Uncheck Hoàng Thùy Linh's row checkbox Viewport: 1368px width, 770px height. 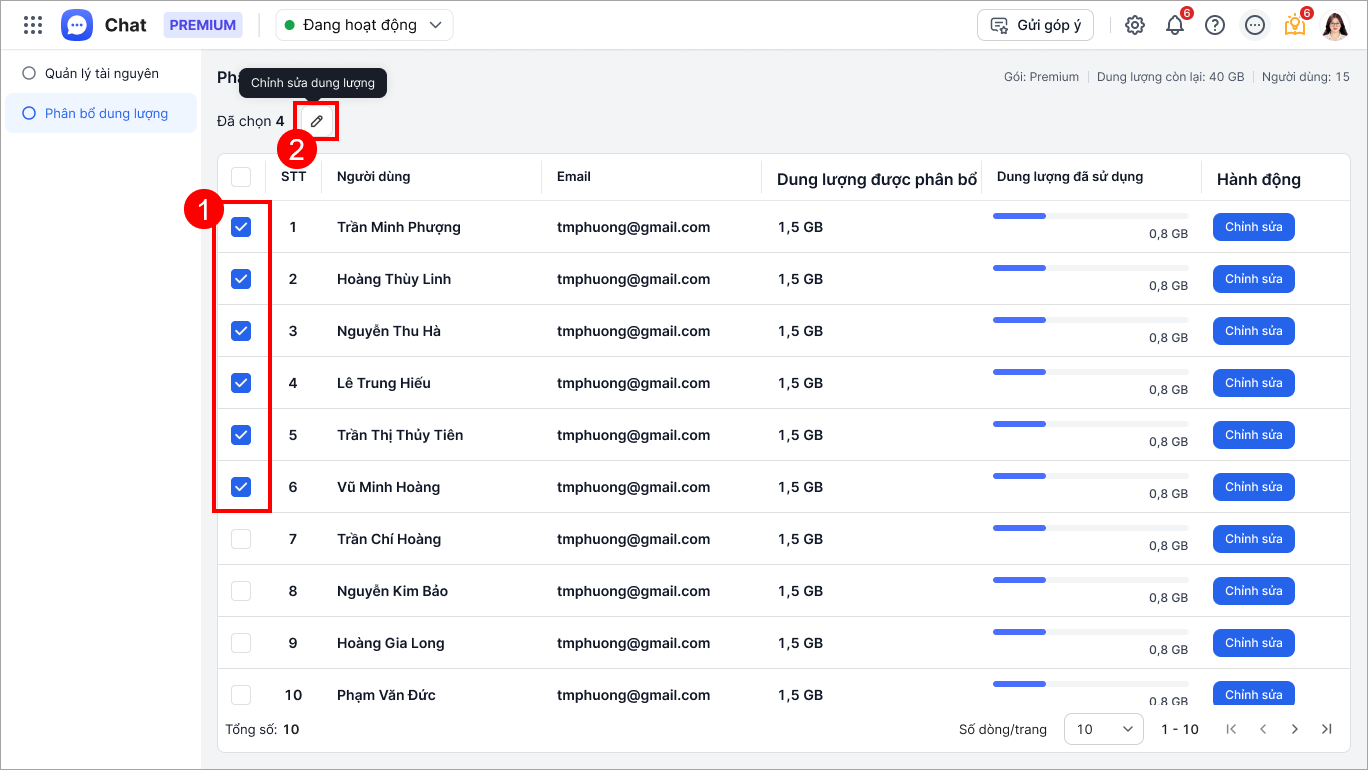coord(241,279)
